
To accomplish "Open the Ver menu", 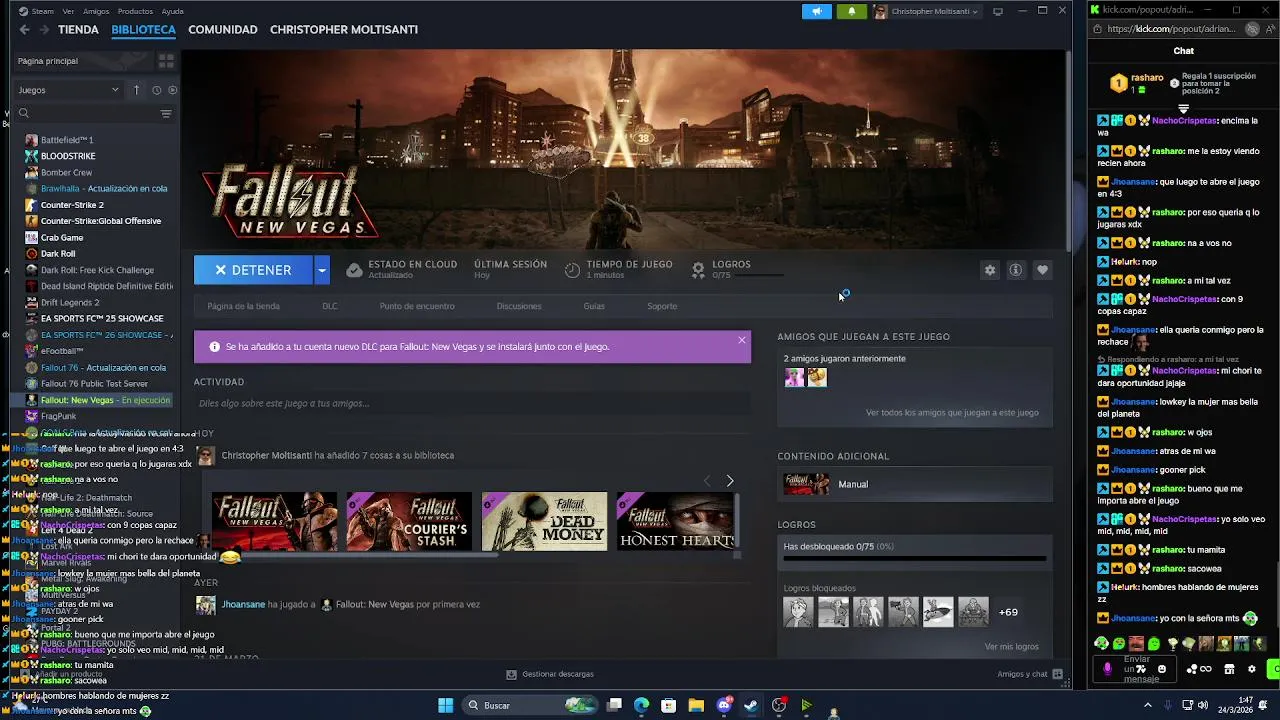I will tap(68, 11).
